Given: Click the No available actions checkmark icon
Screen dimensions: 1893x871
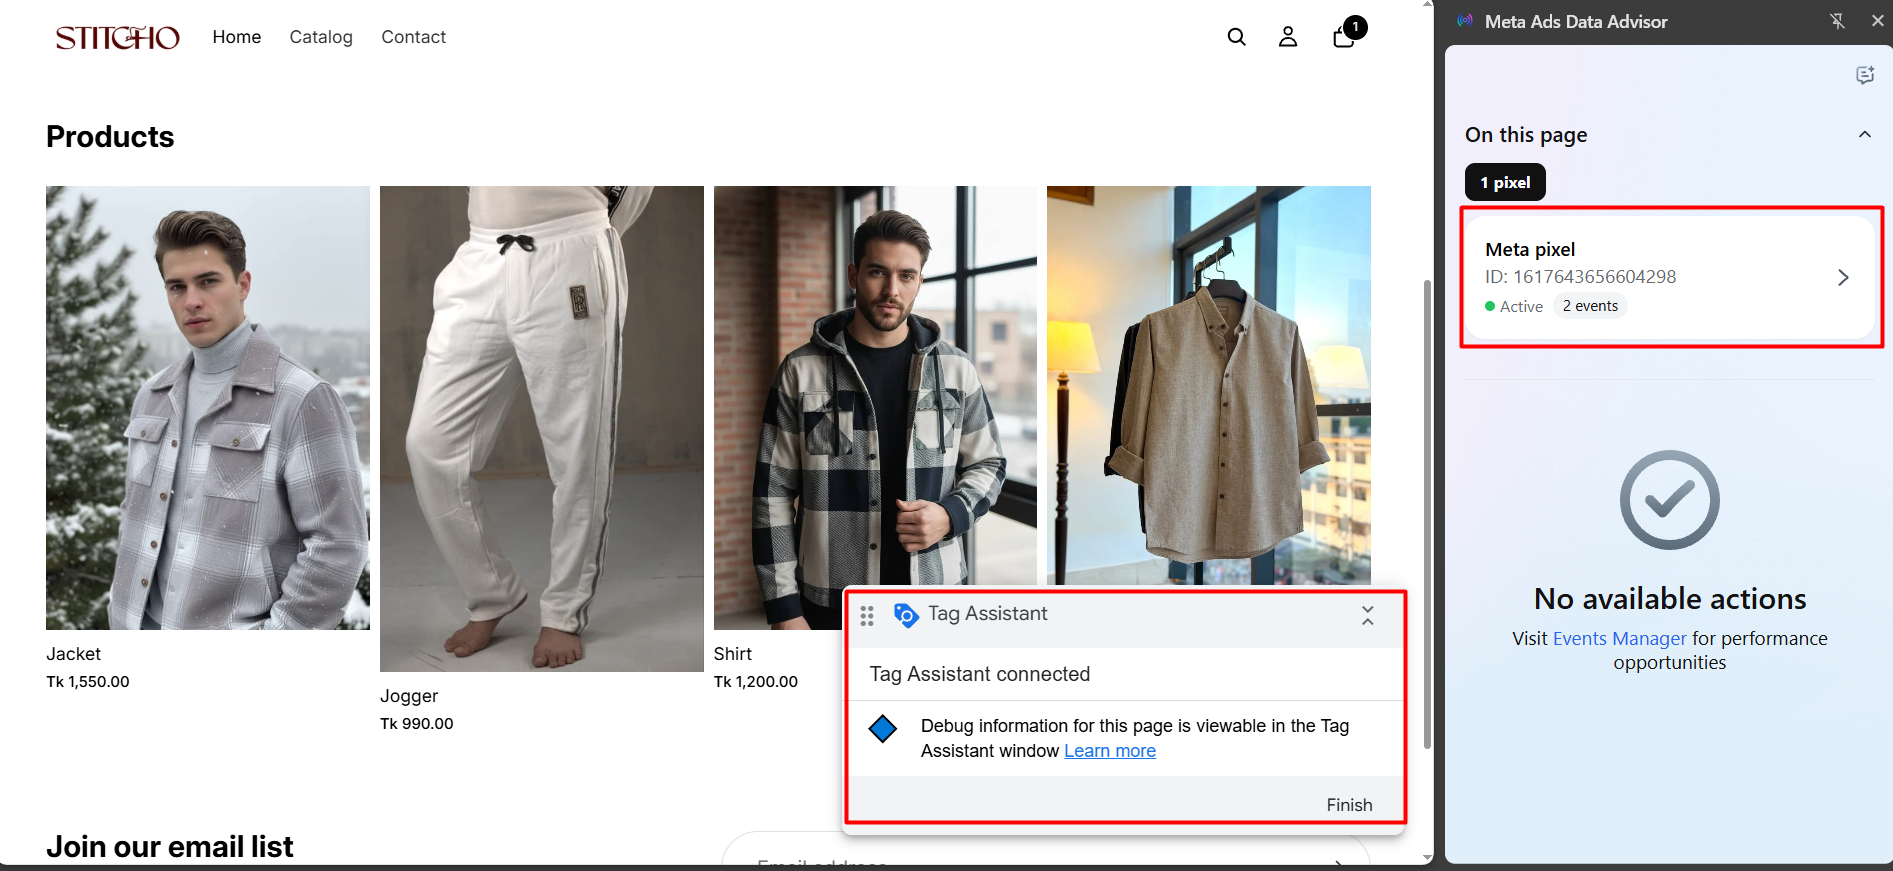Looking at the screenshot, I should pos(1670,500).
